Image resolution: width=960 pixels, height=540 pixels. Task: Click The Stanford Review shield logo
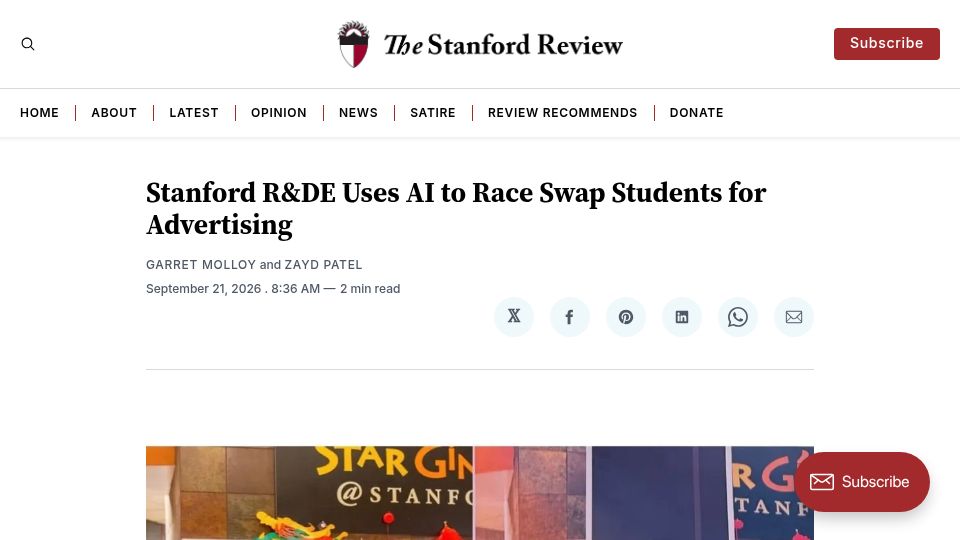click(353, 44)
